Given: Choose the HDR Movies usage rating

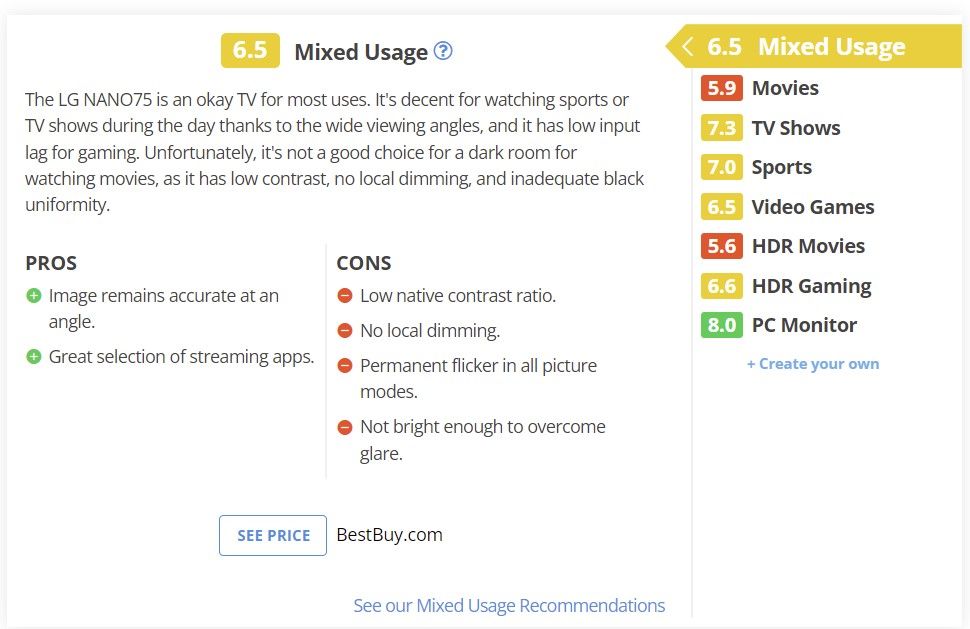Looking at the screenshot, I should 808,246.
